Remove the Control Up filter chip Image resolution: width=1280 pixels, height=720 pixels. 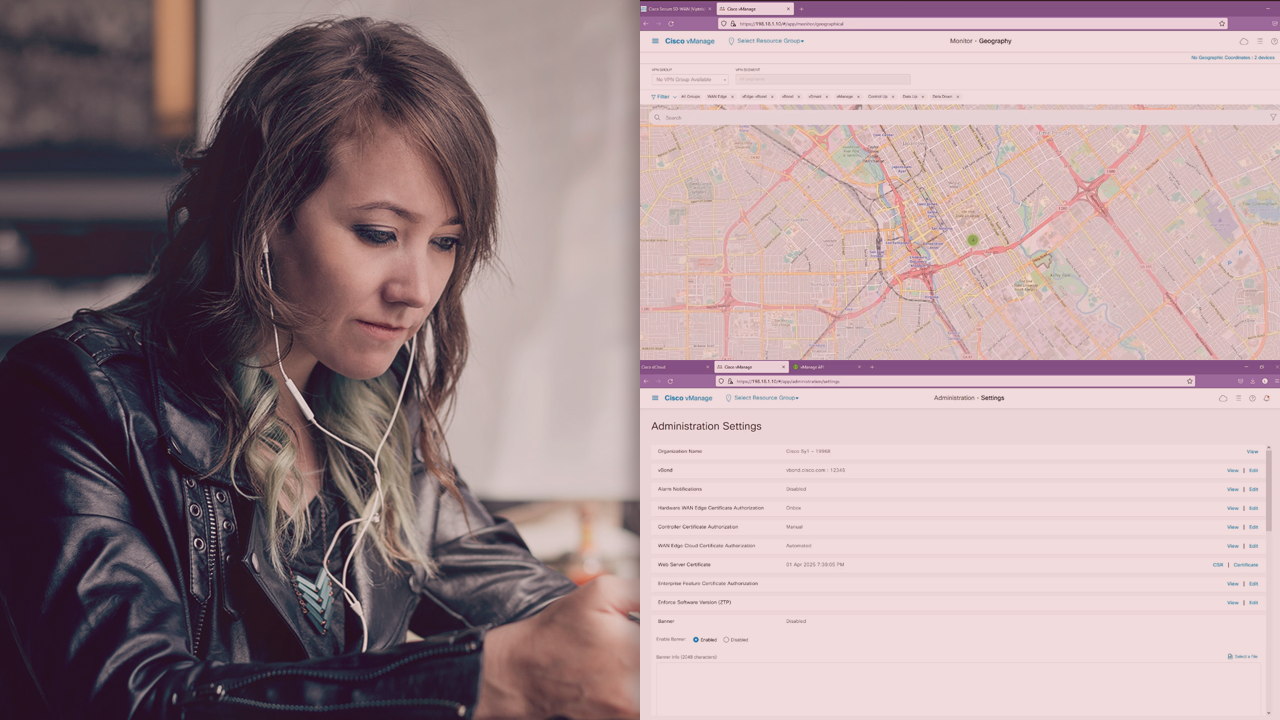coord(893,97)
